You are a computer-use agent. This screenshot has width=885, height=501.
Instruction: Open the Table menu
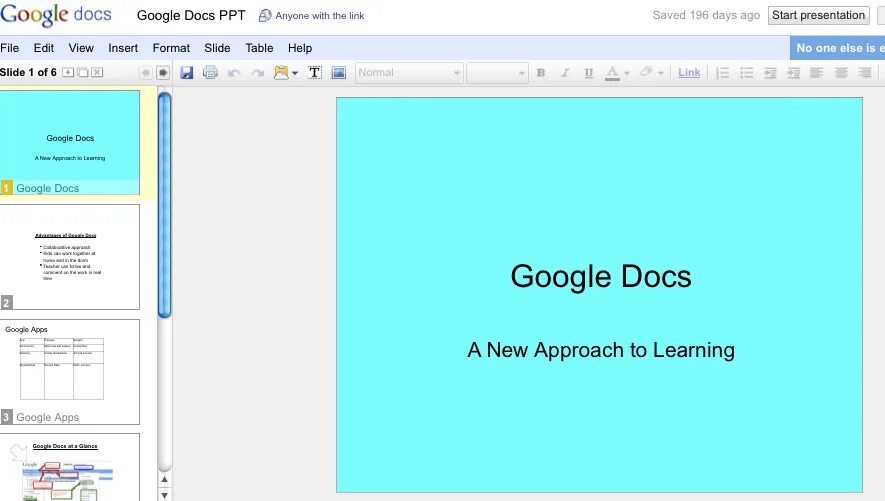[x=259, y=48]
